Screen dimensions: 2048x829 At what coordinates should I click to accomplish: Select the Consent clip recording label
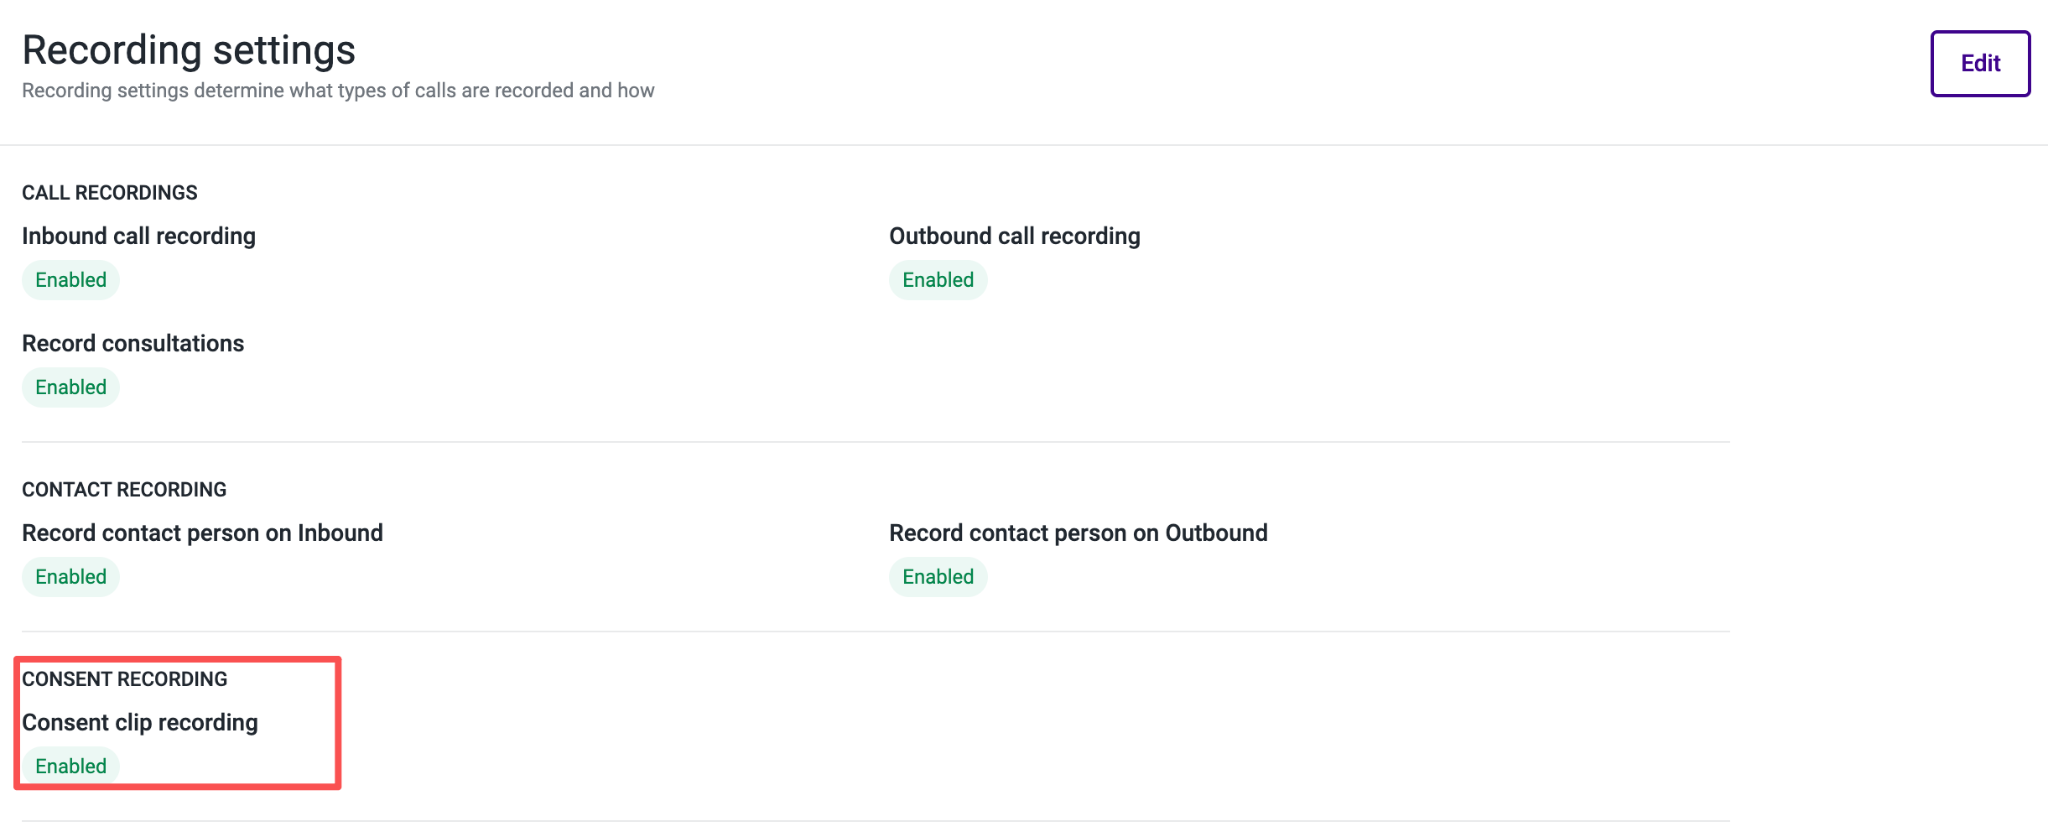coord(140,722)
